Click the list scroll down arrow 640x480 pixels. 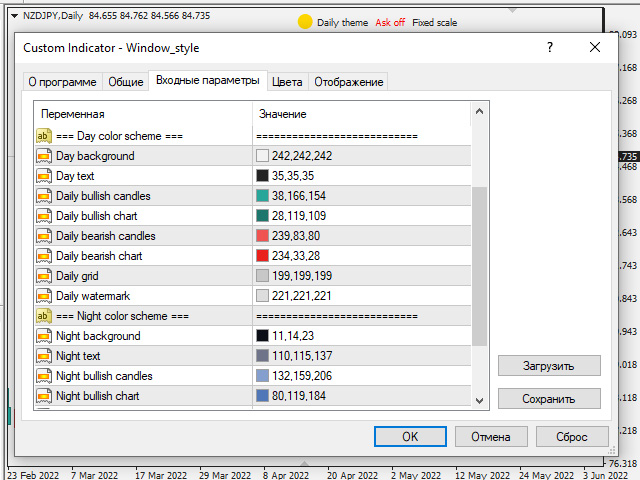tap(480, 401)
